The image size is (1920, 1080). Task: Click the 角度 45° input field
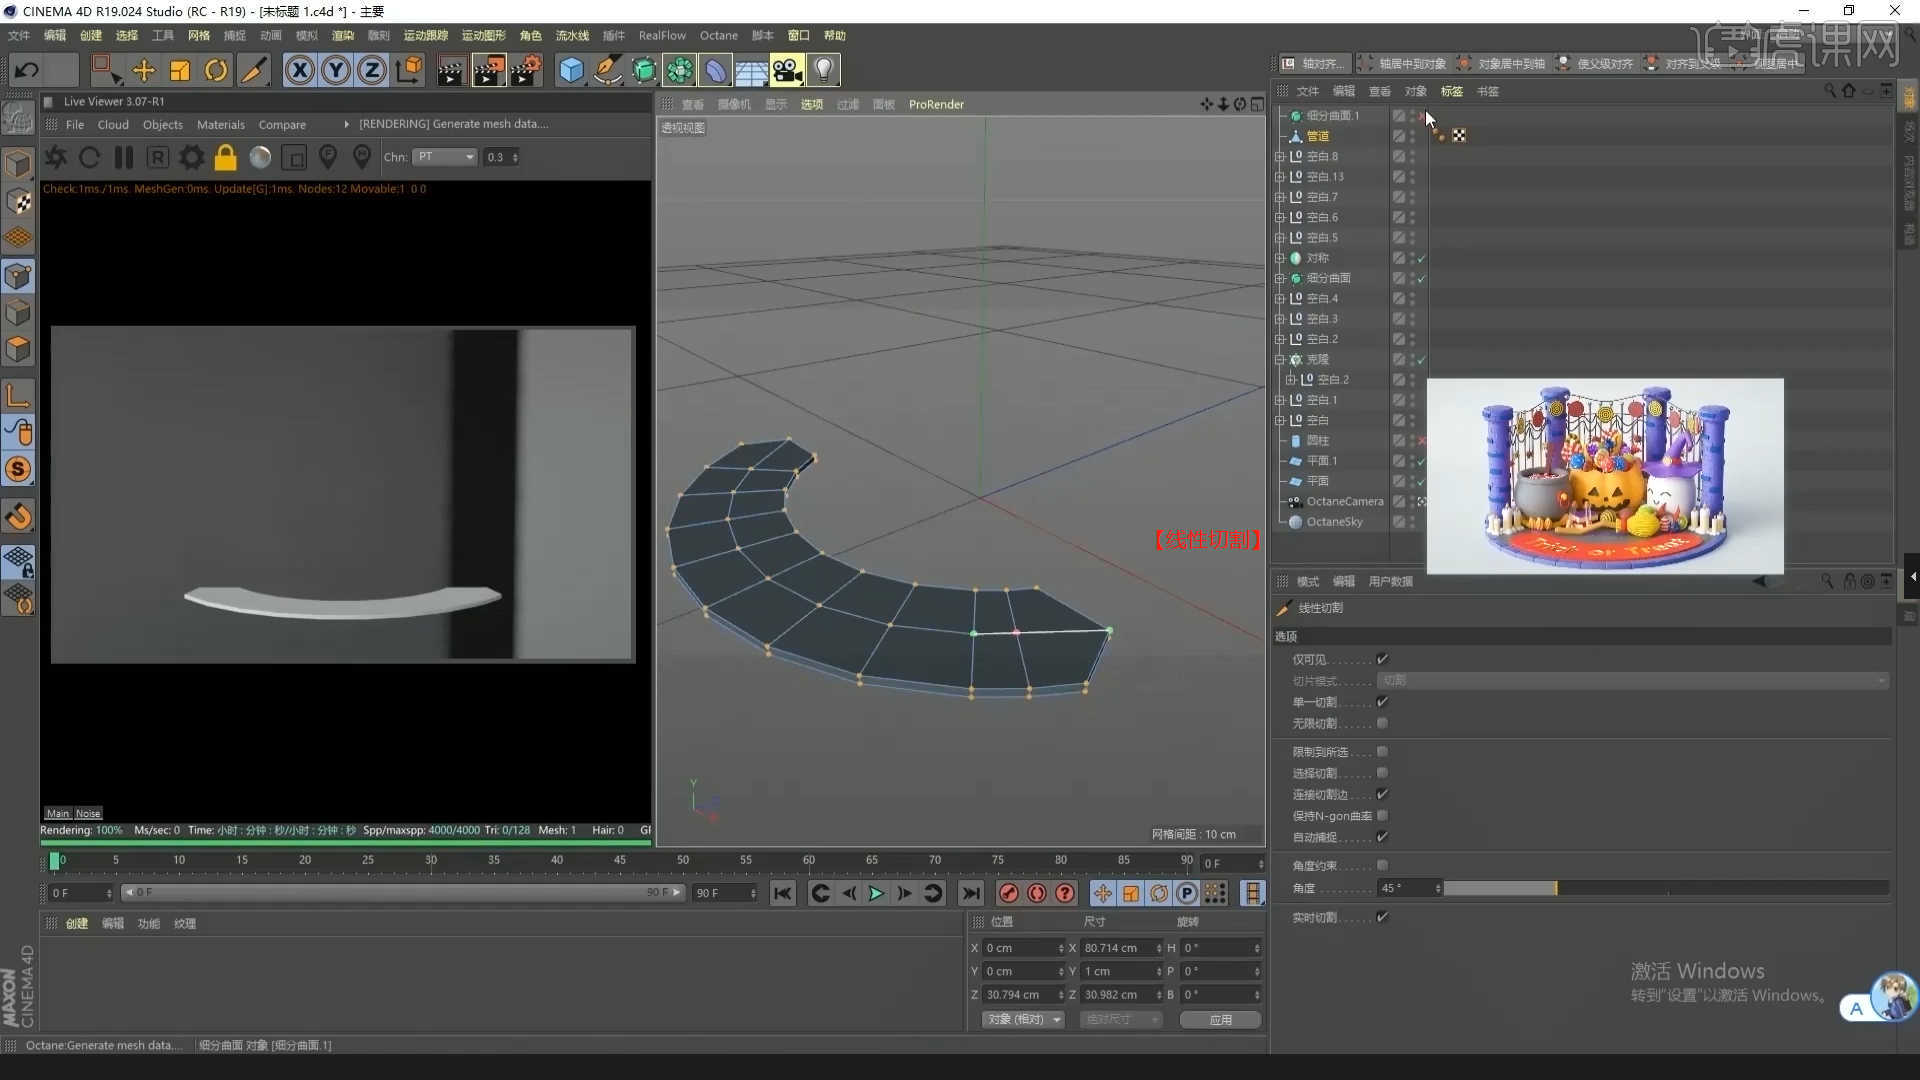pos(1409,888)
